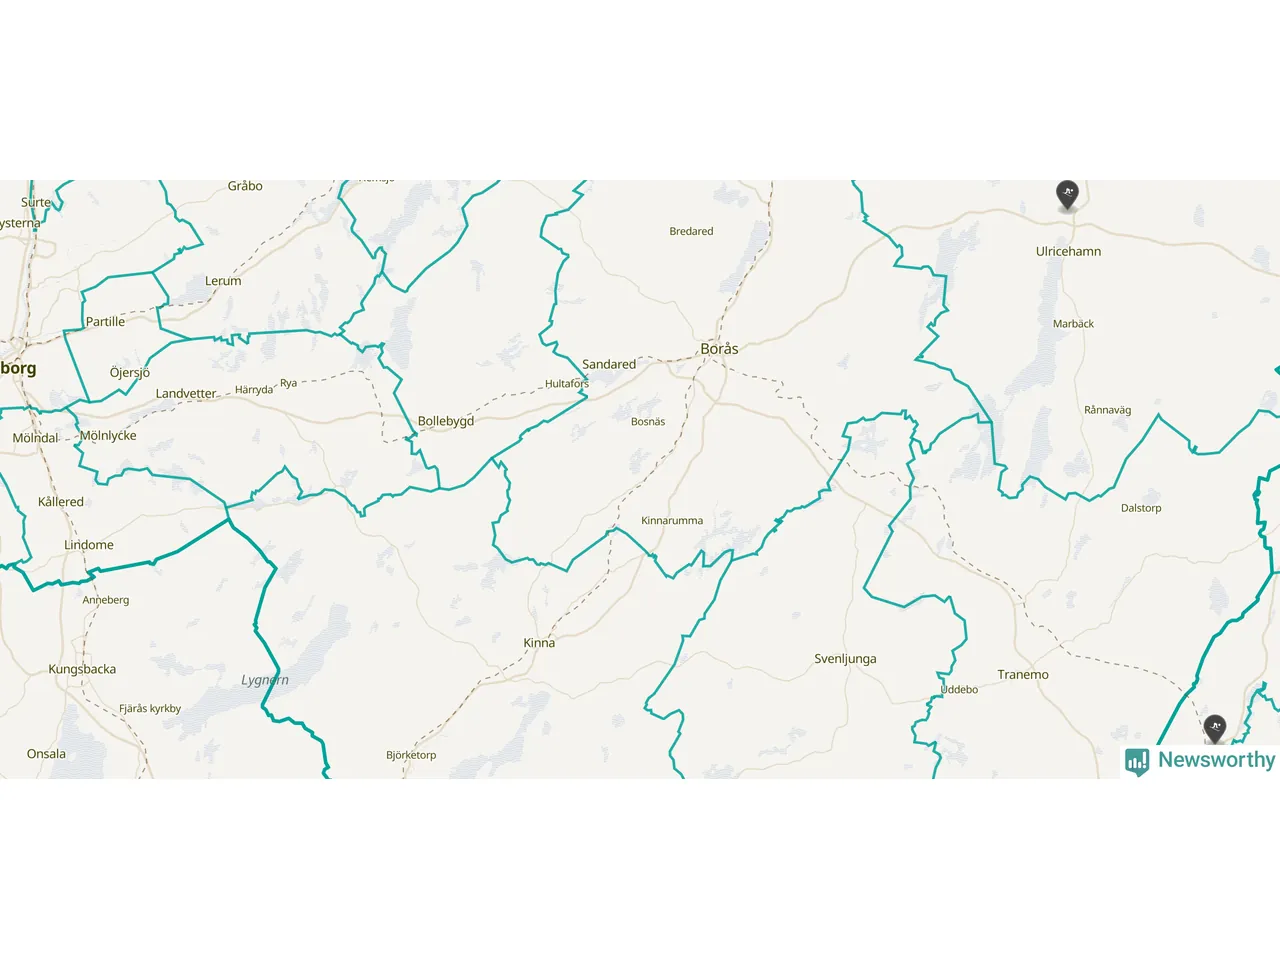
Task: Click the Dalstorp village label
Action: tap(1141, 509)
